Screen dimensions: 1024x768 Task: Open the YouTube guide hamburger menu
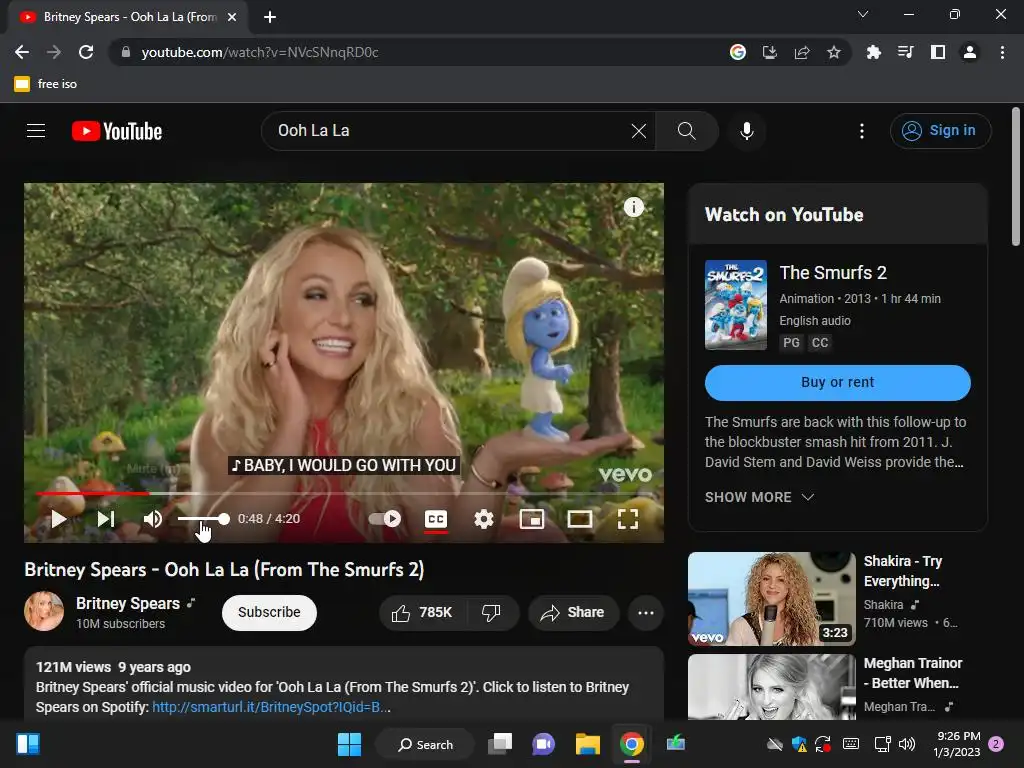[x=36, y=131]
